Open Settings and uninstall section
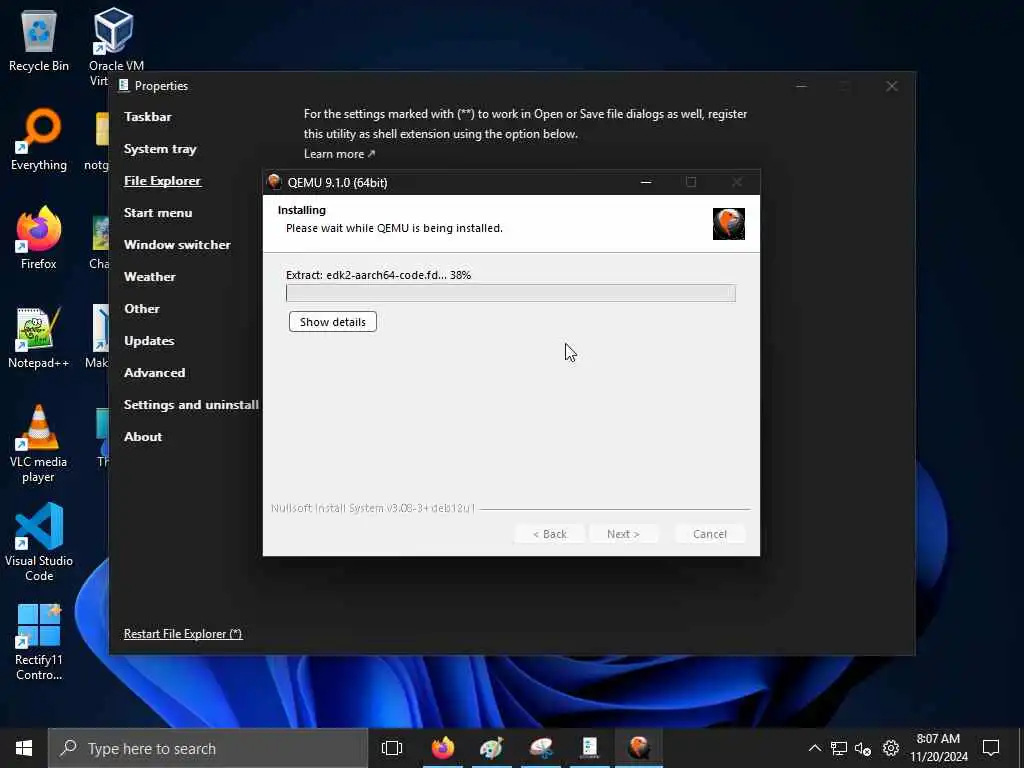This screenshot has height=768, width=1024. (x=191, y=405)
